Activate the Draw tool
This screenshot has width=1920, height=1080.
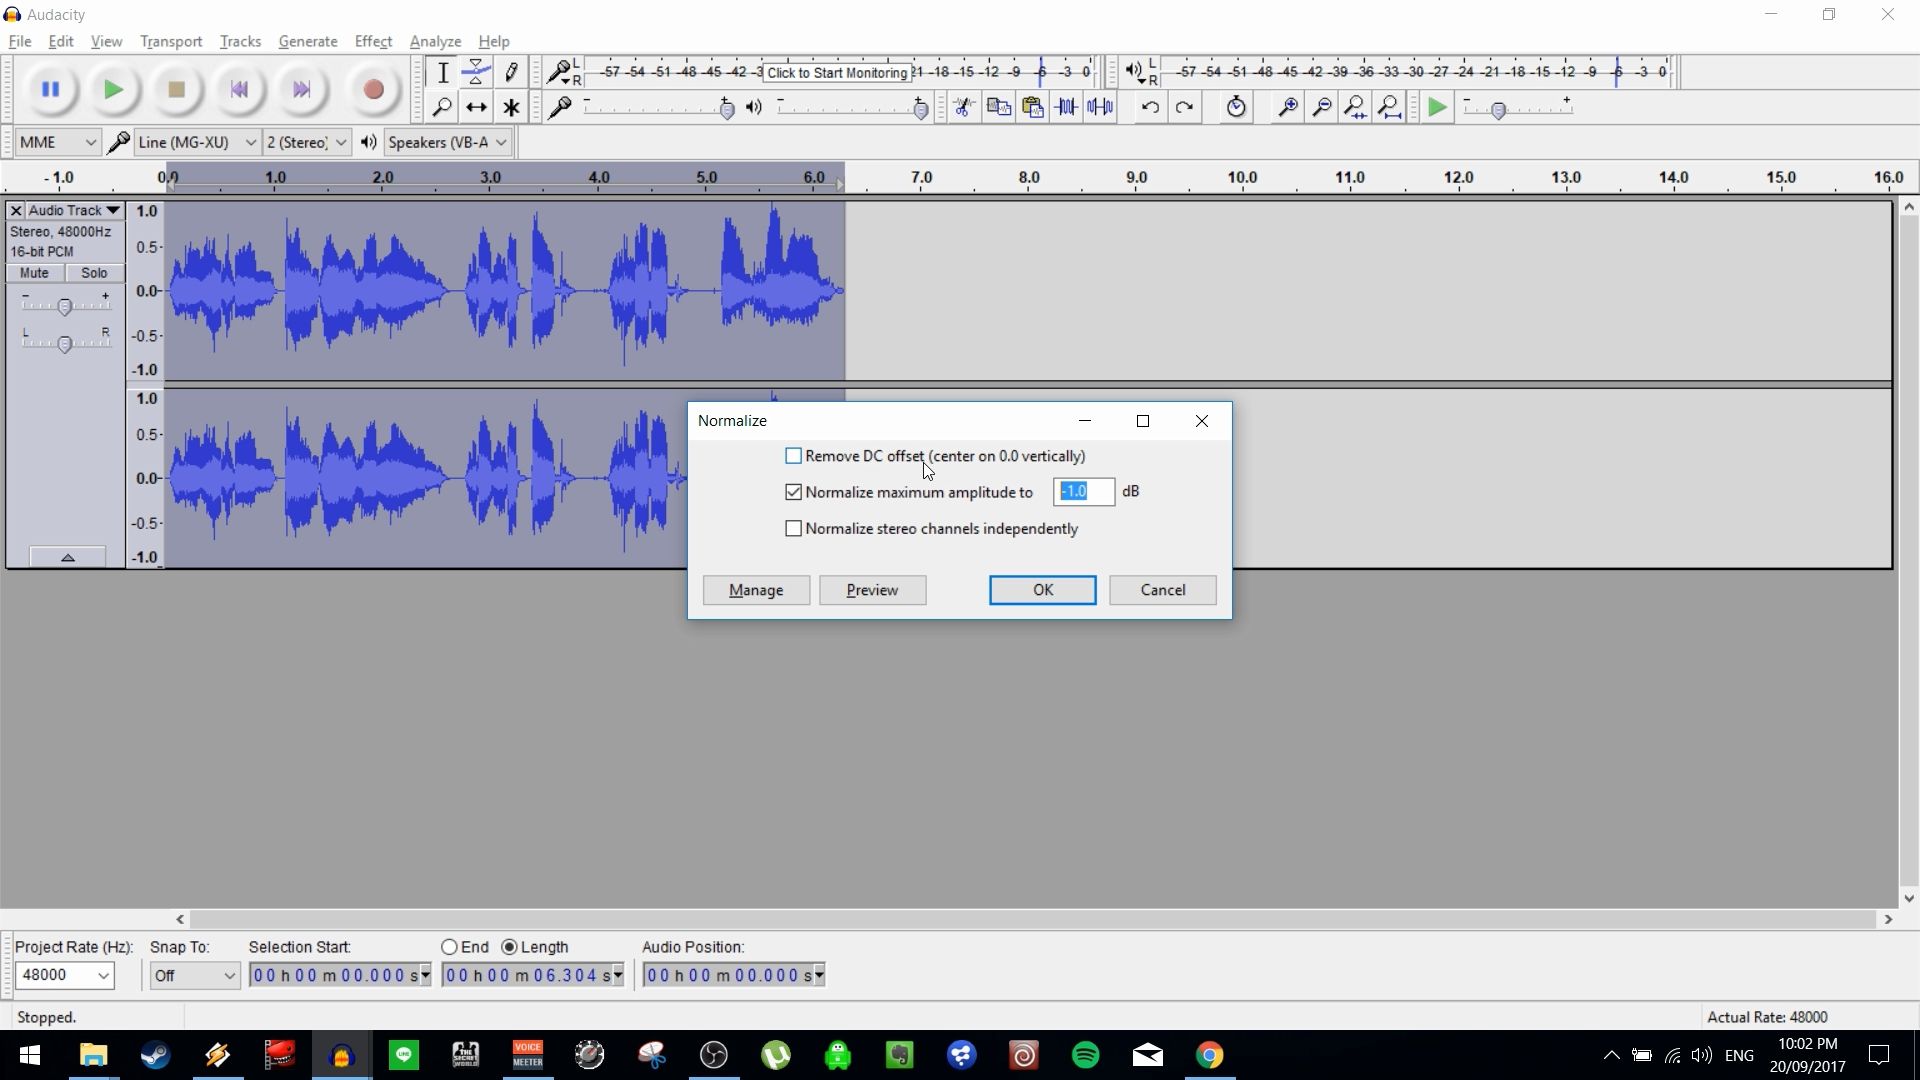[511, 72]
